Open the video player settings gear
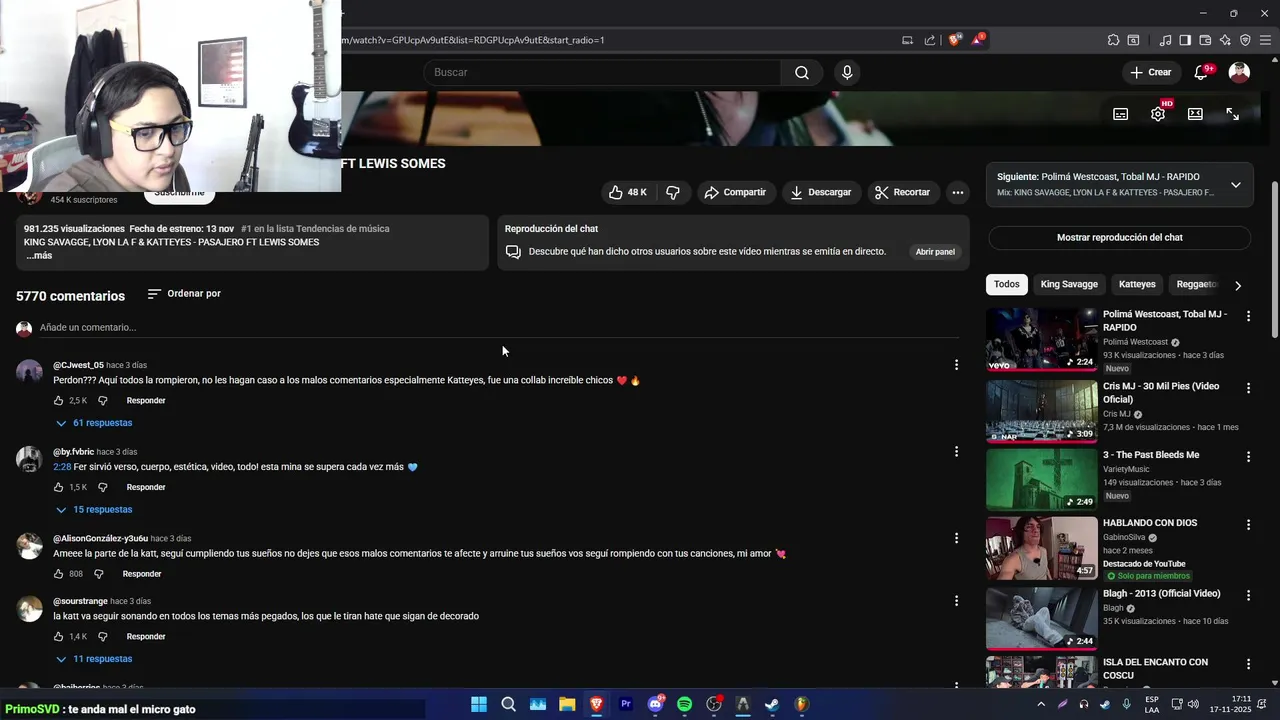 (1158, 114)
